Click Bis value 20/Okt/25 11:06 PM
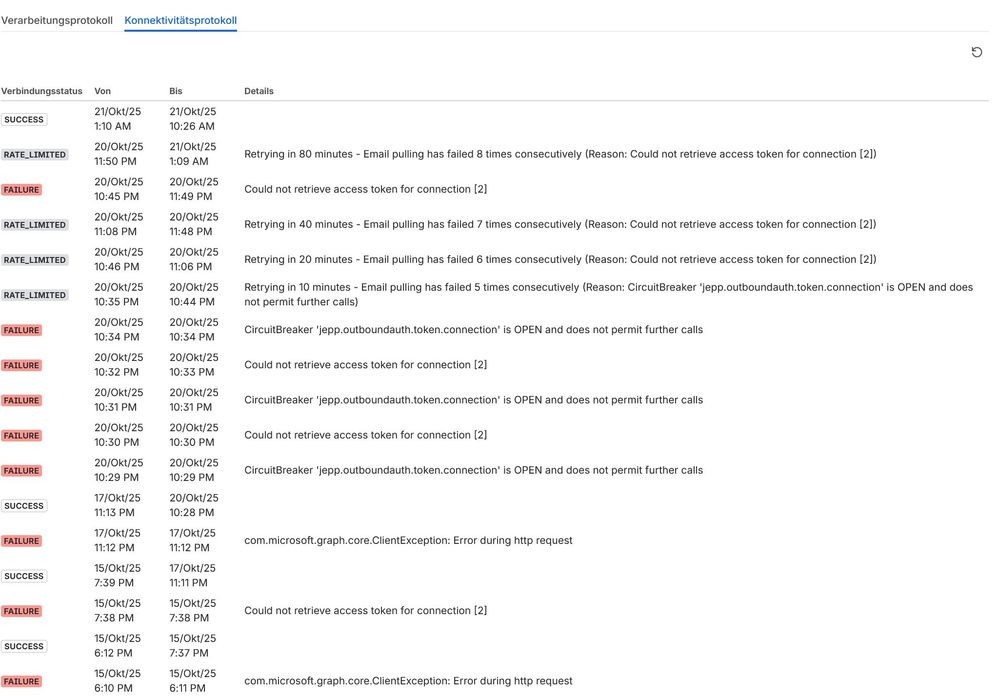 point(194,259)
